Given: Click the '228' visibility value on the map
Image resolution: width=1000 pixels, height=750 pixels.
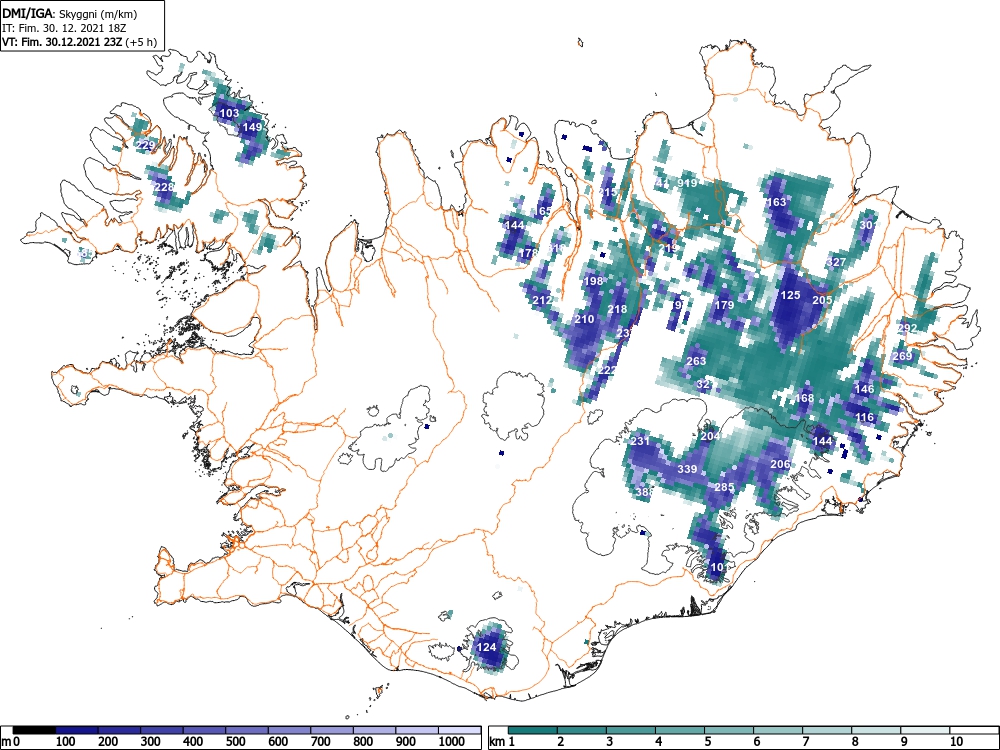Looking at the screenshot, I should pos(164,187).
